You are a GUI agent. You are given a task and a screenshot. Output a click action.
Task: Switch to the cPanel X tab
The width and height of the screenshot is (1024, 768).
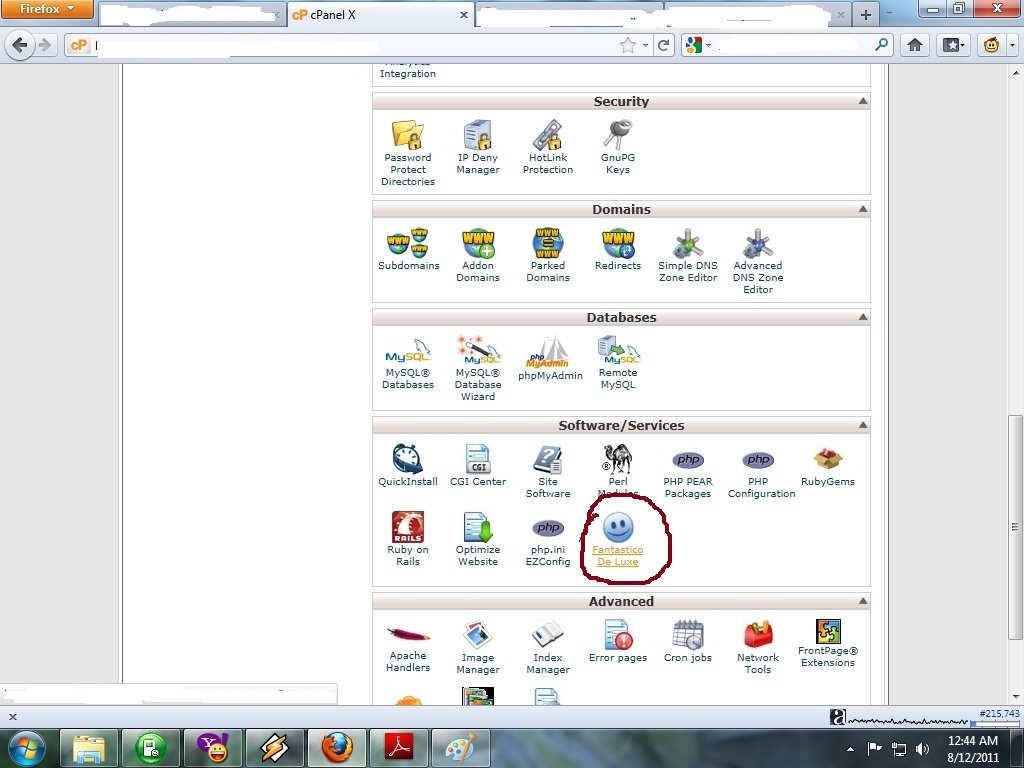[x=380, y=14]
